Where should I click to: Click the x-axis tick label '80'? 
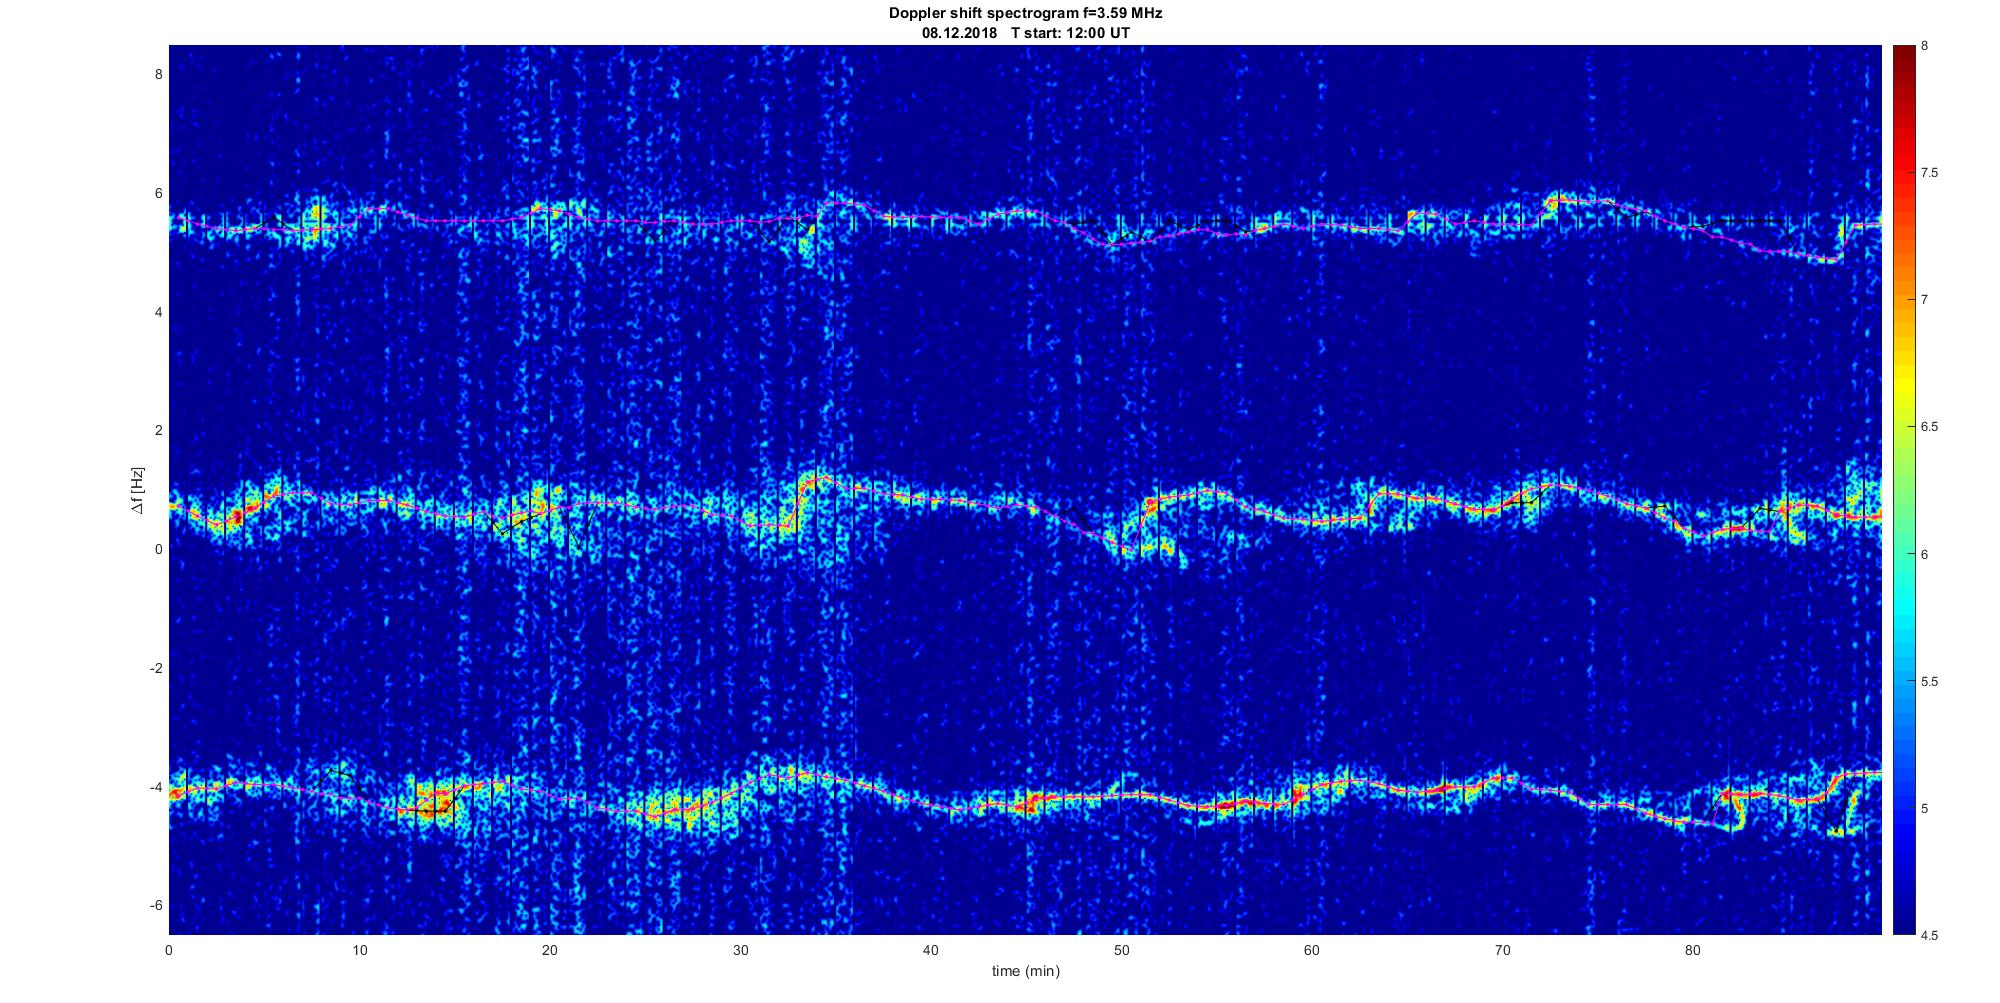pyautogui.click(x=1693, y=951)
